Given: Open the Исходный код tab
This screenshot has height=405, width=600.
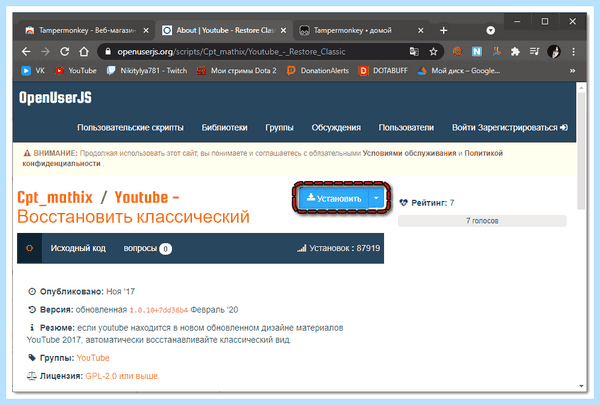Looking at the screenshot, I should (78, 248).
